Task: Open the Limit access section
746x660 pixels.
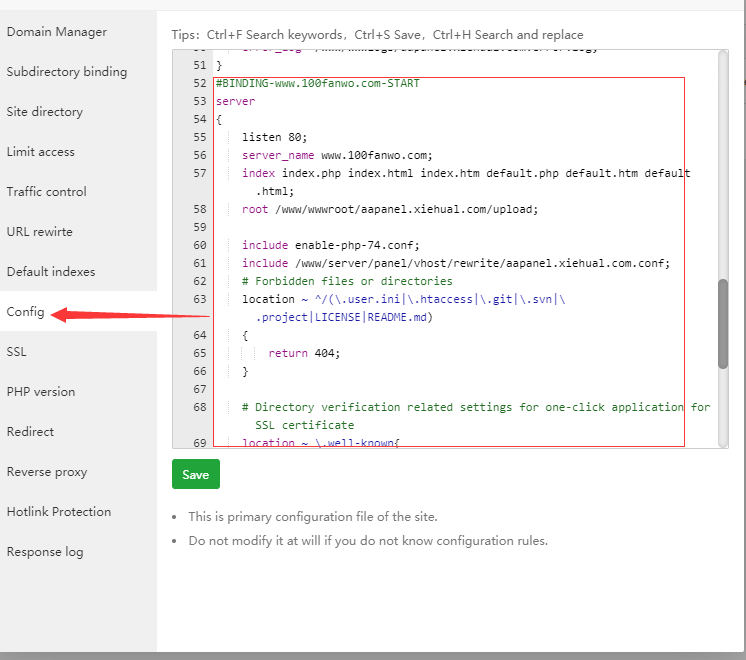Action: coord(40,152)
